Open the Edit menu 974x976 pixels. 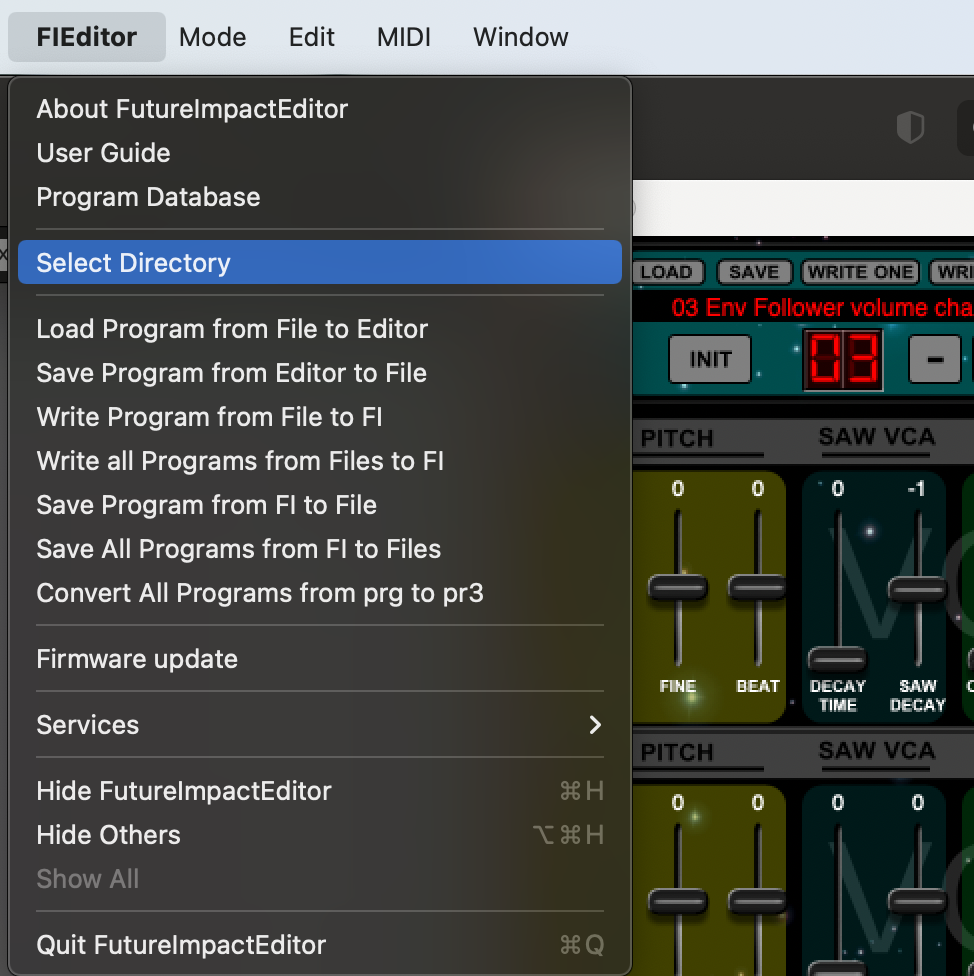311,37
